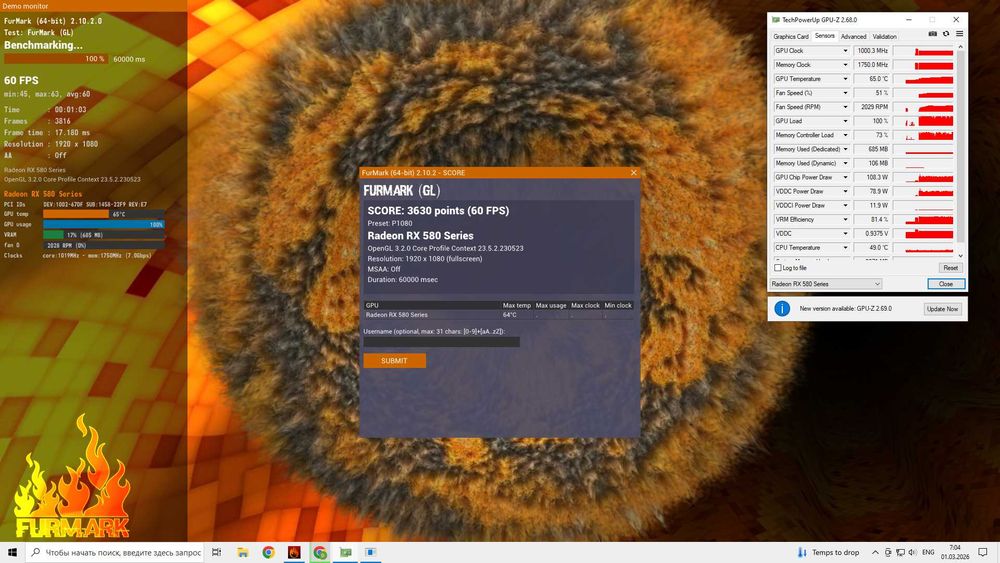Click GPU-Z screenshot camera icon
The height and width of the screenshot is (563, 1000).
tap(932, 34)
